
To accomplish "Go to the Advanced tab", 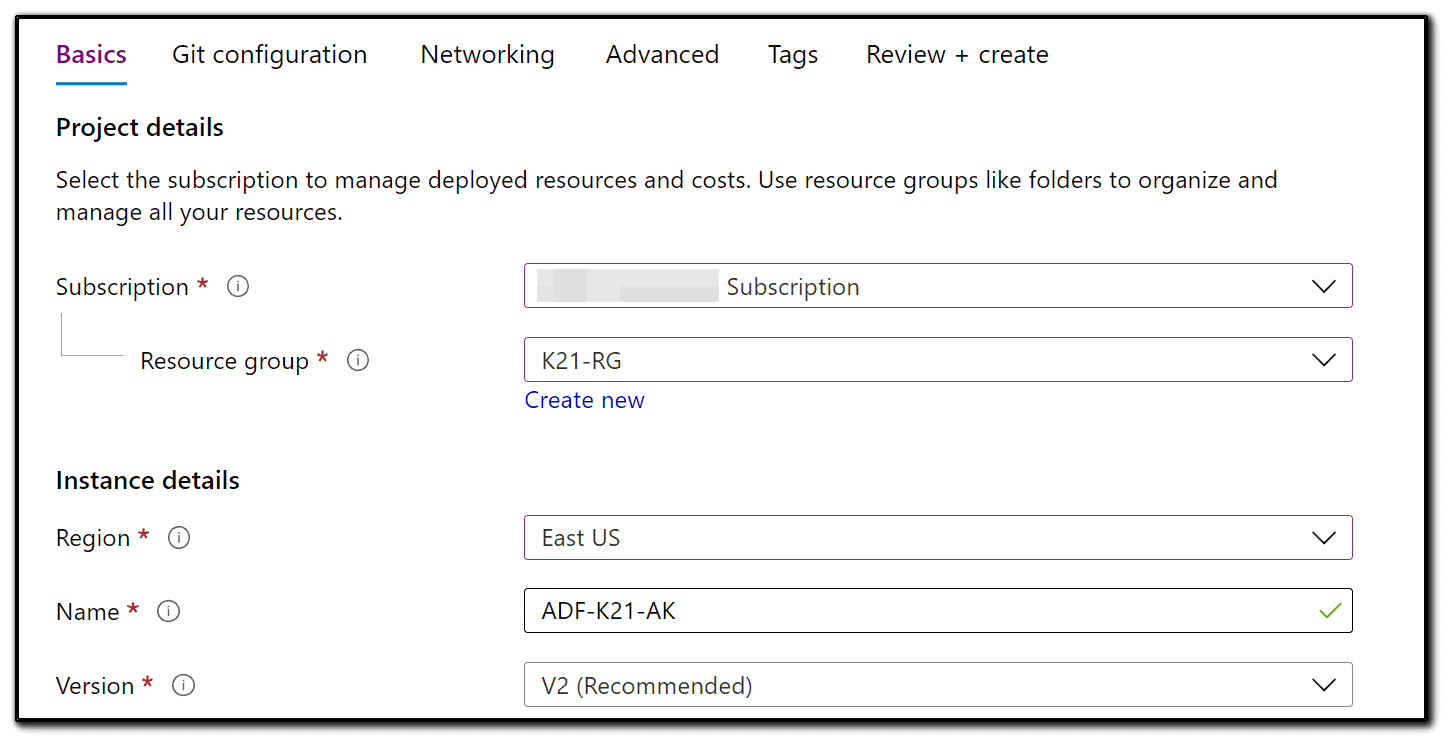I will 662,54.
